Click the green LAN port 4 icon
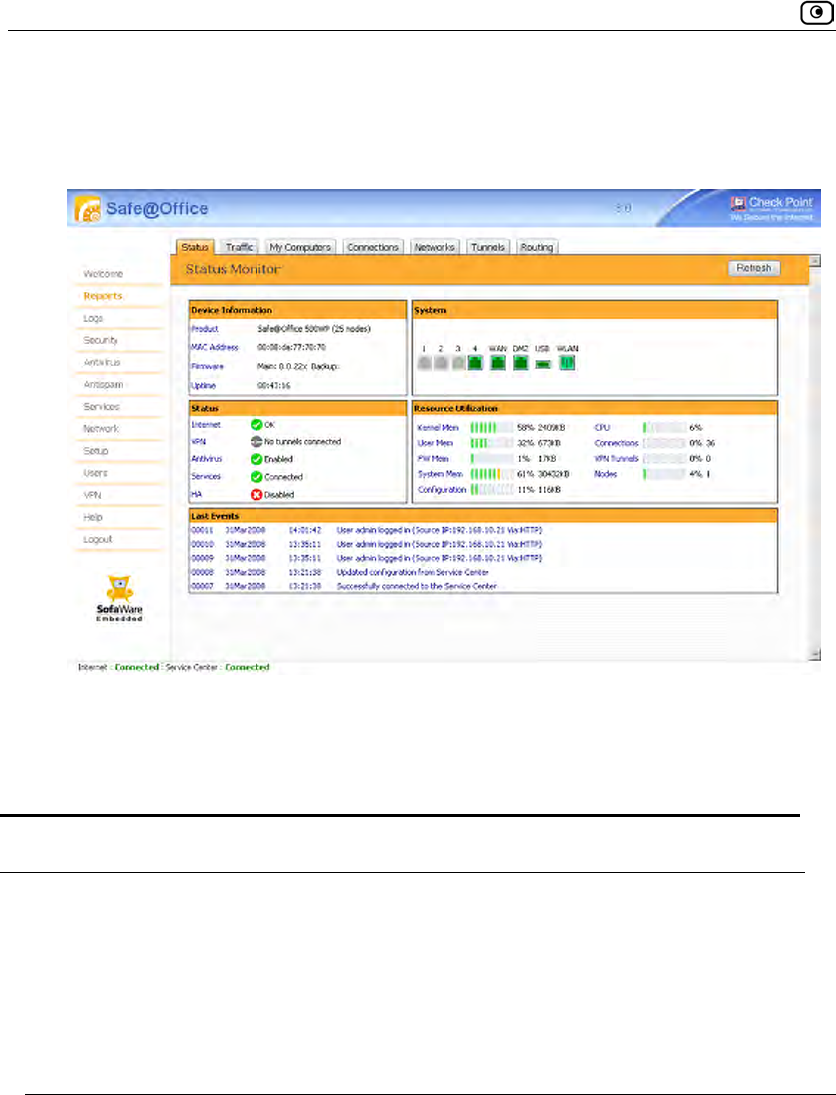The height and width of the screenshot is (1095, 836). (475, 363)
